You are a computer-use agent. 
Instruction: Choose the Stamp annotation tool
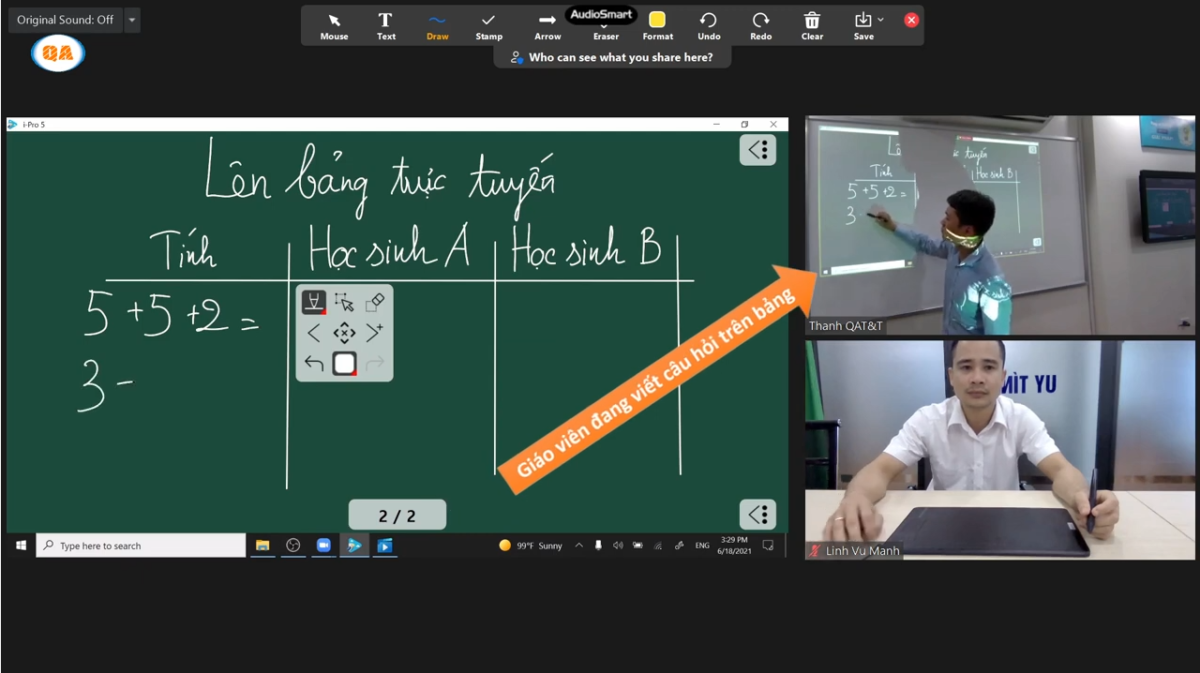pyautogui.click(x=489, y=26)
